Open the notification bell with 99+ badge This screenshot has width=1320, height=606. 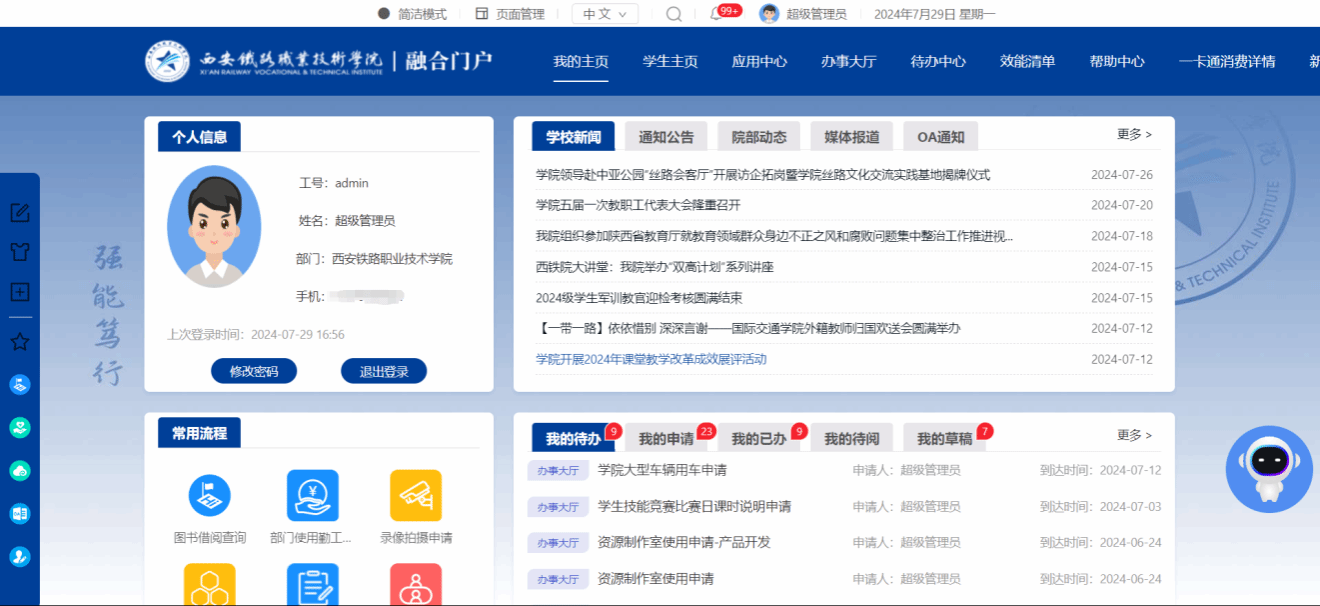(x=716, y=14)
